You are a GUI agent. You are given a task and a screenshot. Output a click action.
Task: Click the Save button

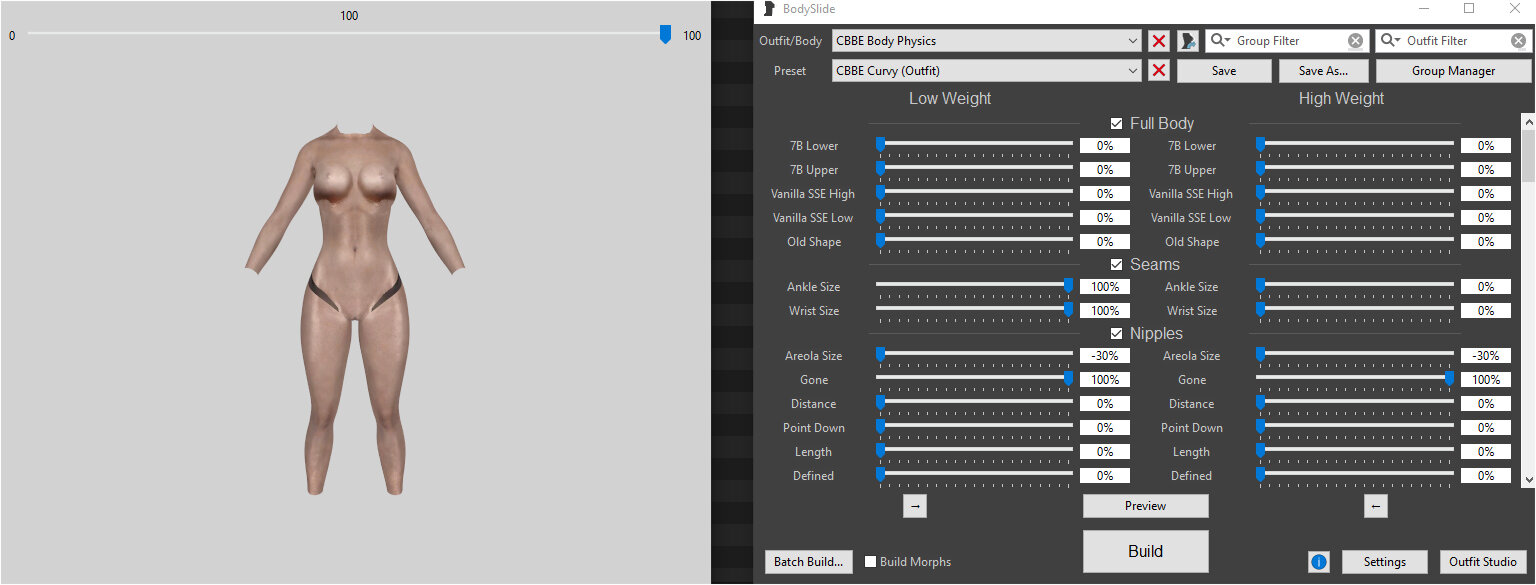pos(1224,71)
